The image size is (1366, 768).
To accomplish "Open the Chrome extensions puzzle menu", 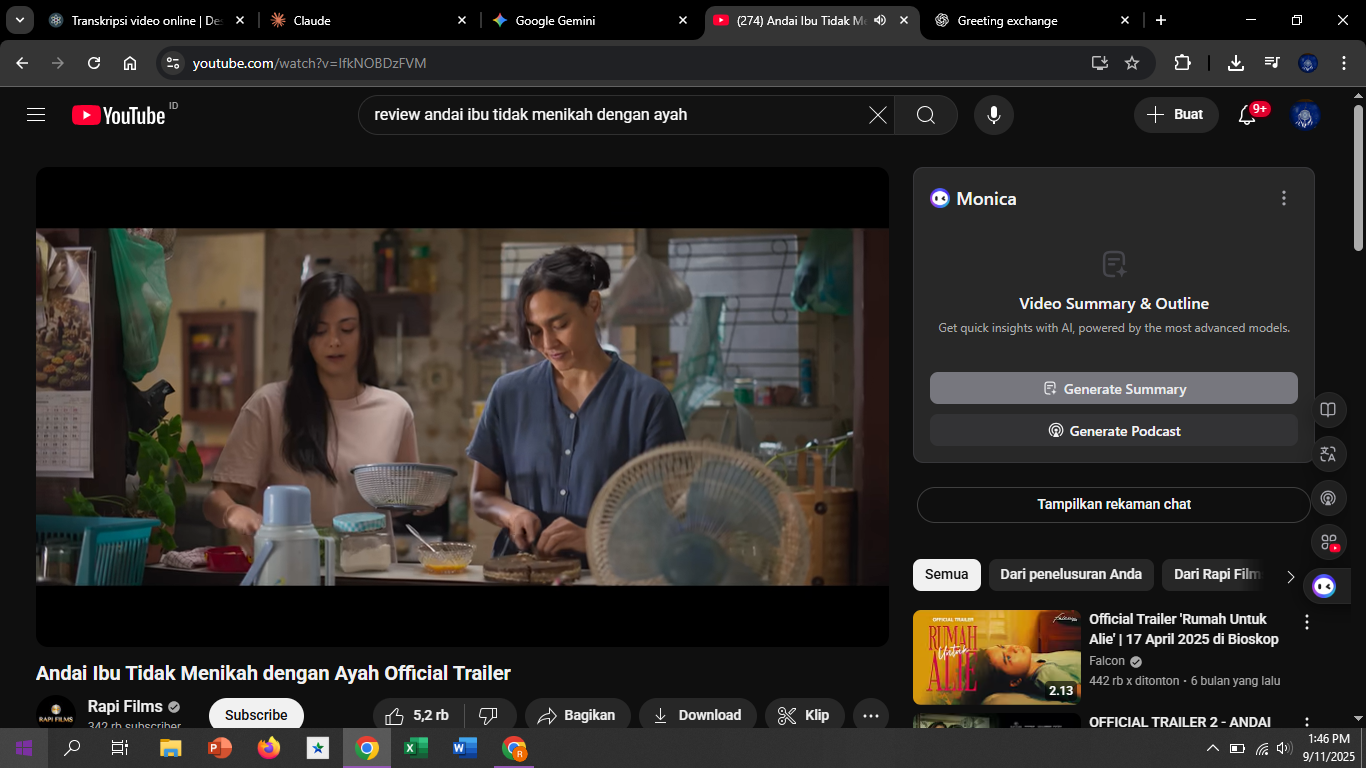I will [1182, 63].
